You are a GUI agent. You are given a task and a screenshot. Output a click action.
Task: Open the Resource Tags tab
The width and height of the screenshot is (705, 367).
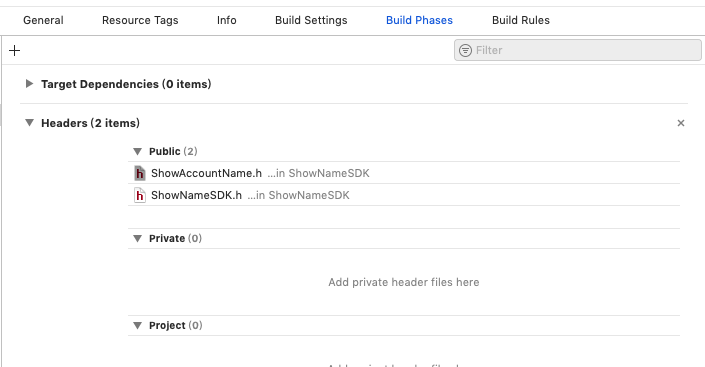click(140, 20)
